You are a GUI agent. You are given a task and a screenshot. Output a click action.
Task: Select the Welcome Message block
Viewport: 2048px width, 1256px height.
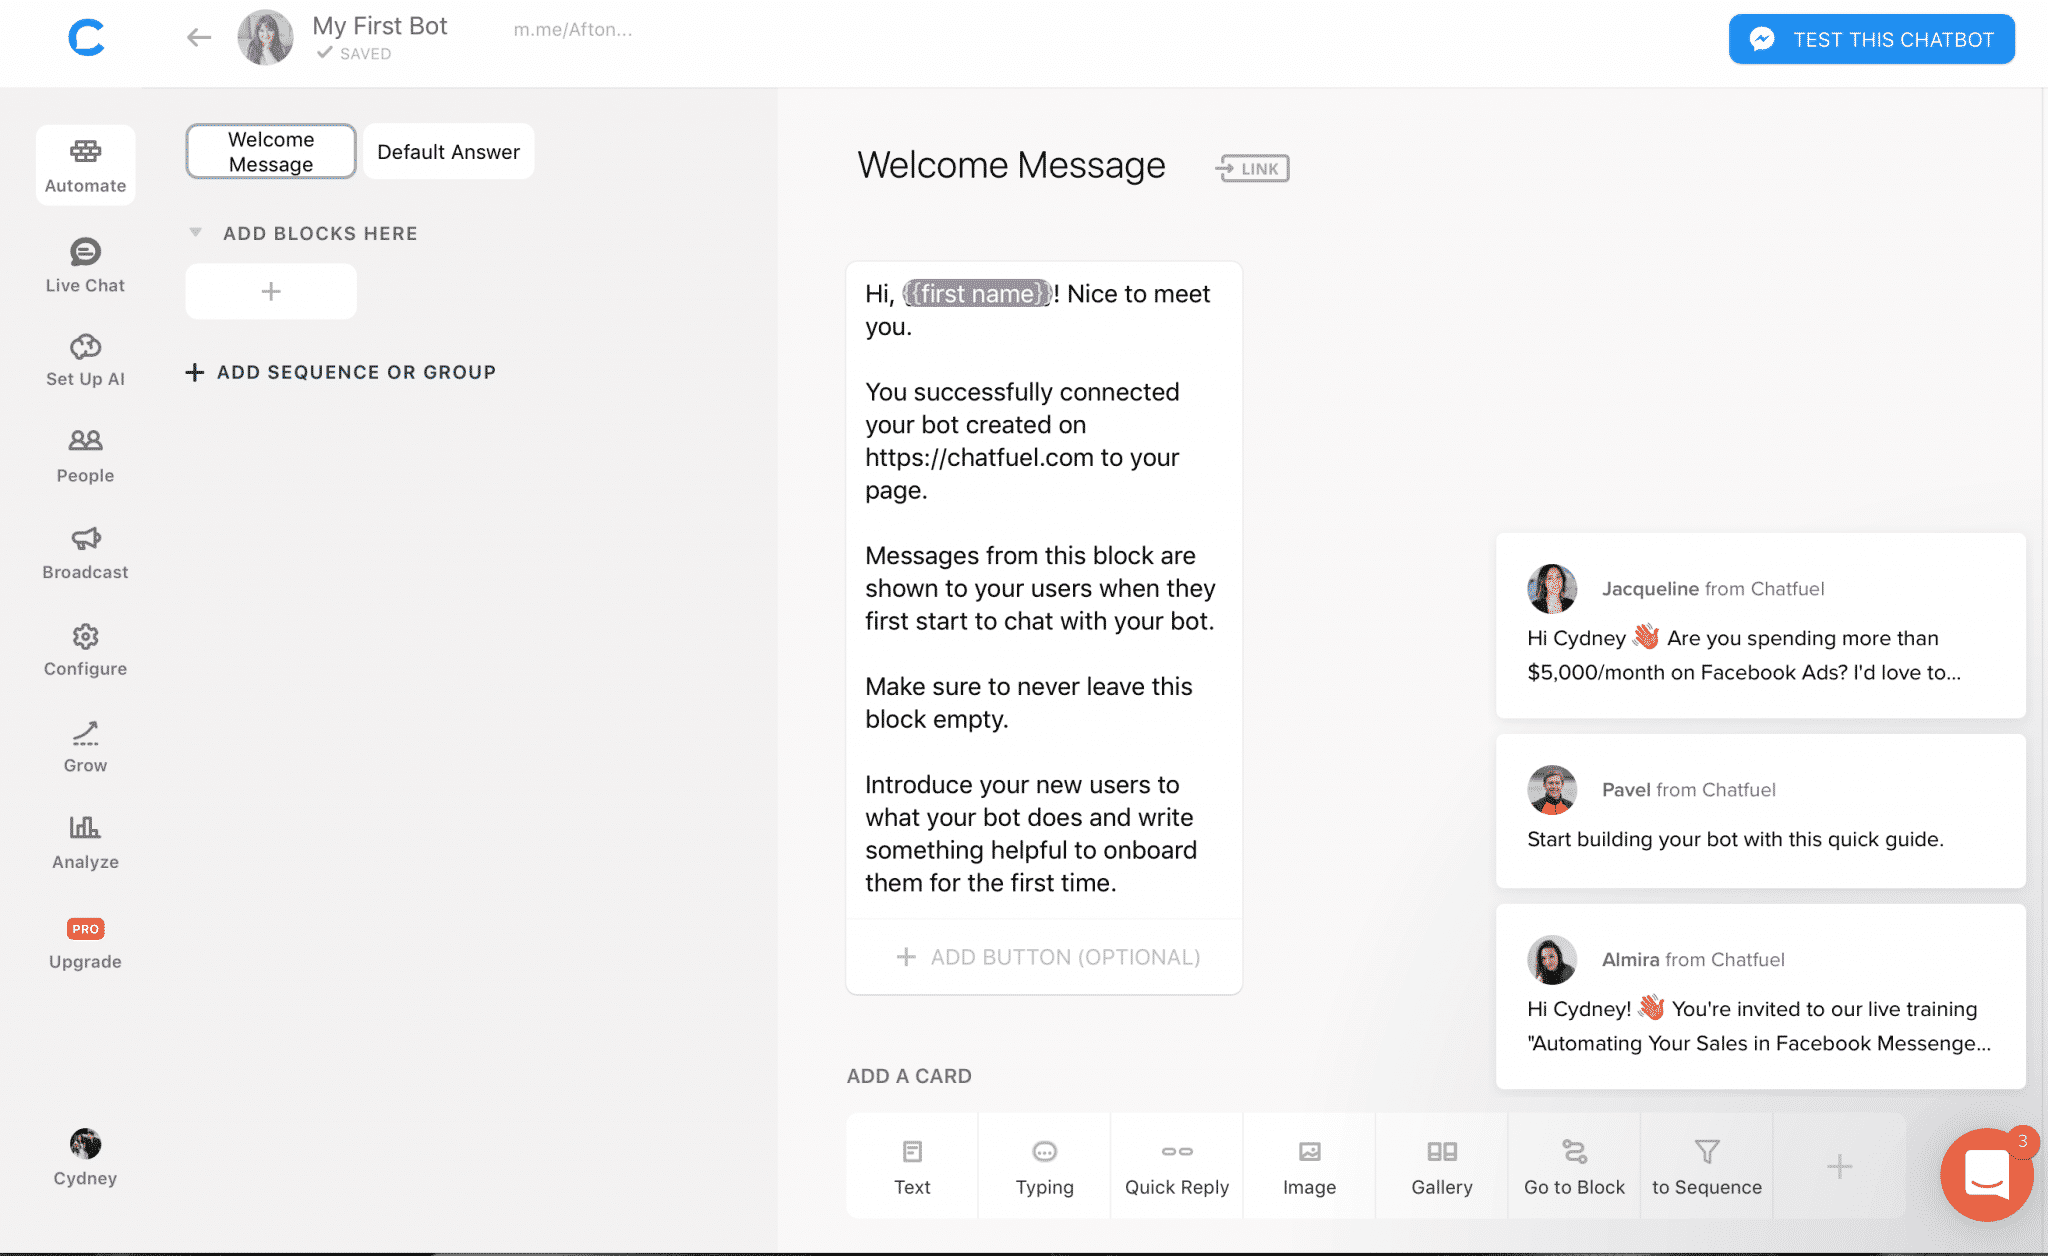point(271,152)
